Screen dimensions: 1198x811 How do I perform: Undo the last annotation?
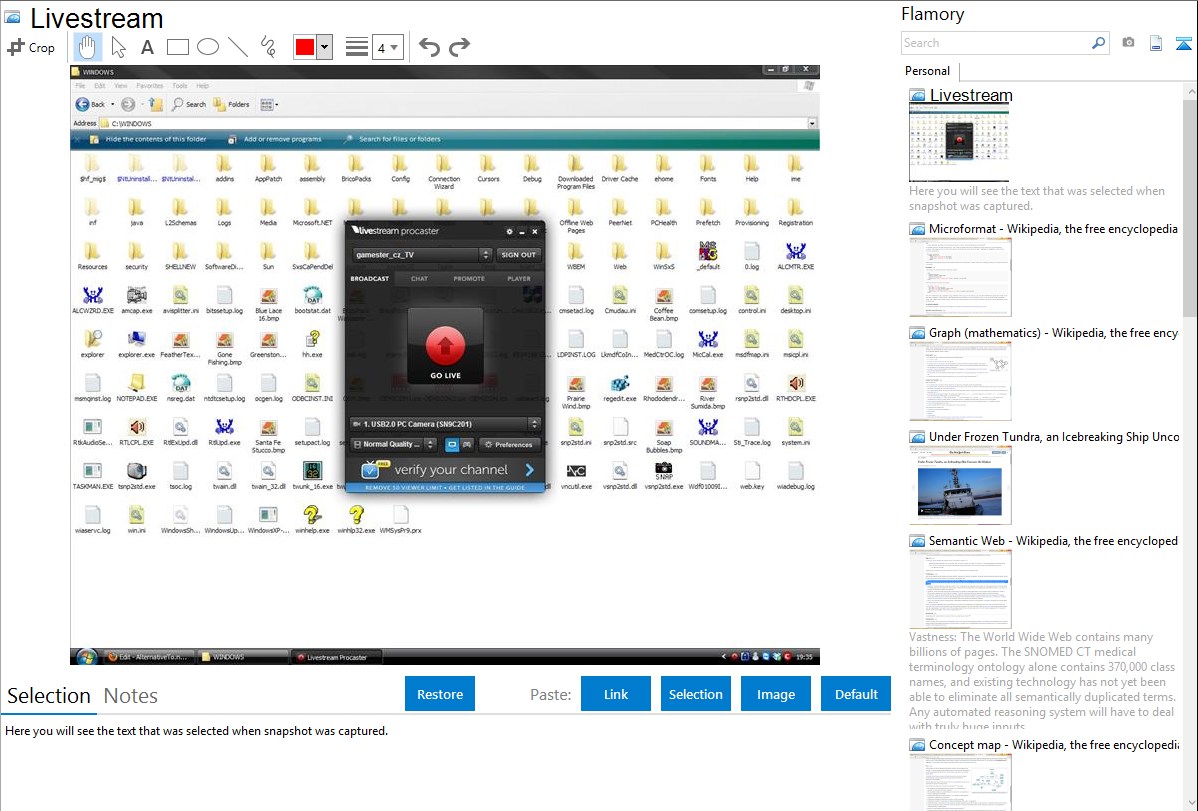tap(429, 47)
